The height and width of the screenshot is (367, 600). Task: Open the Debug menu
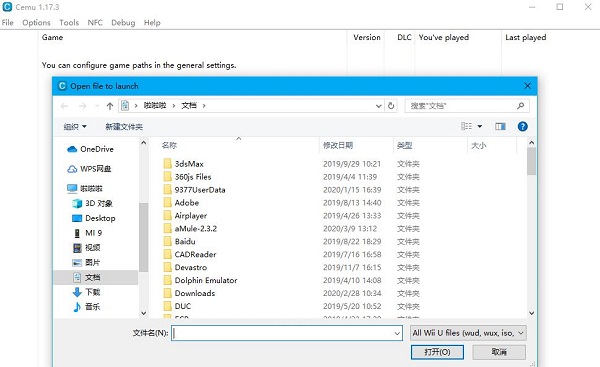tap(123, 23)
